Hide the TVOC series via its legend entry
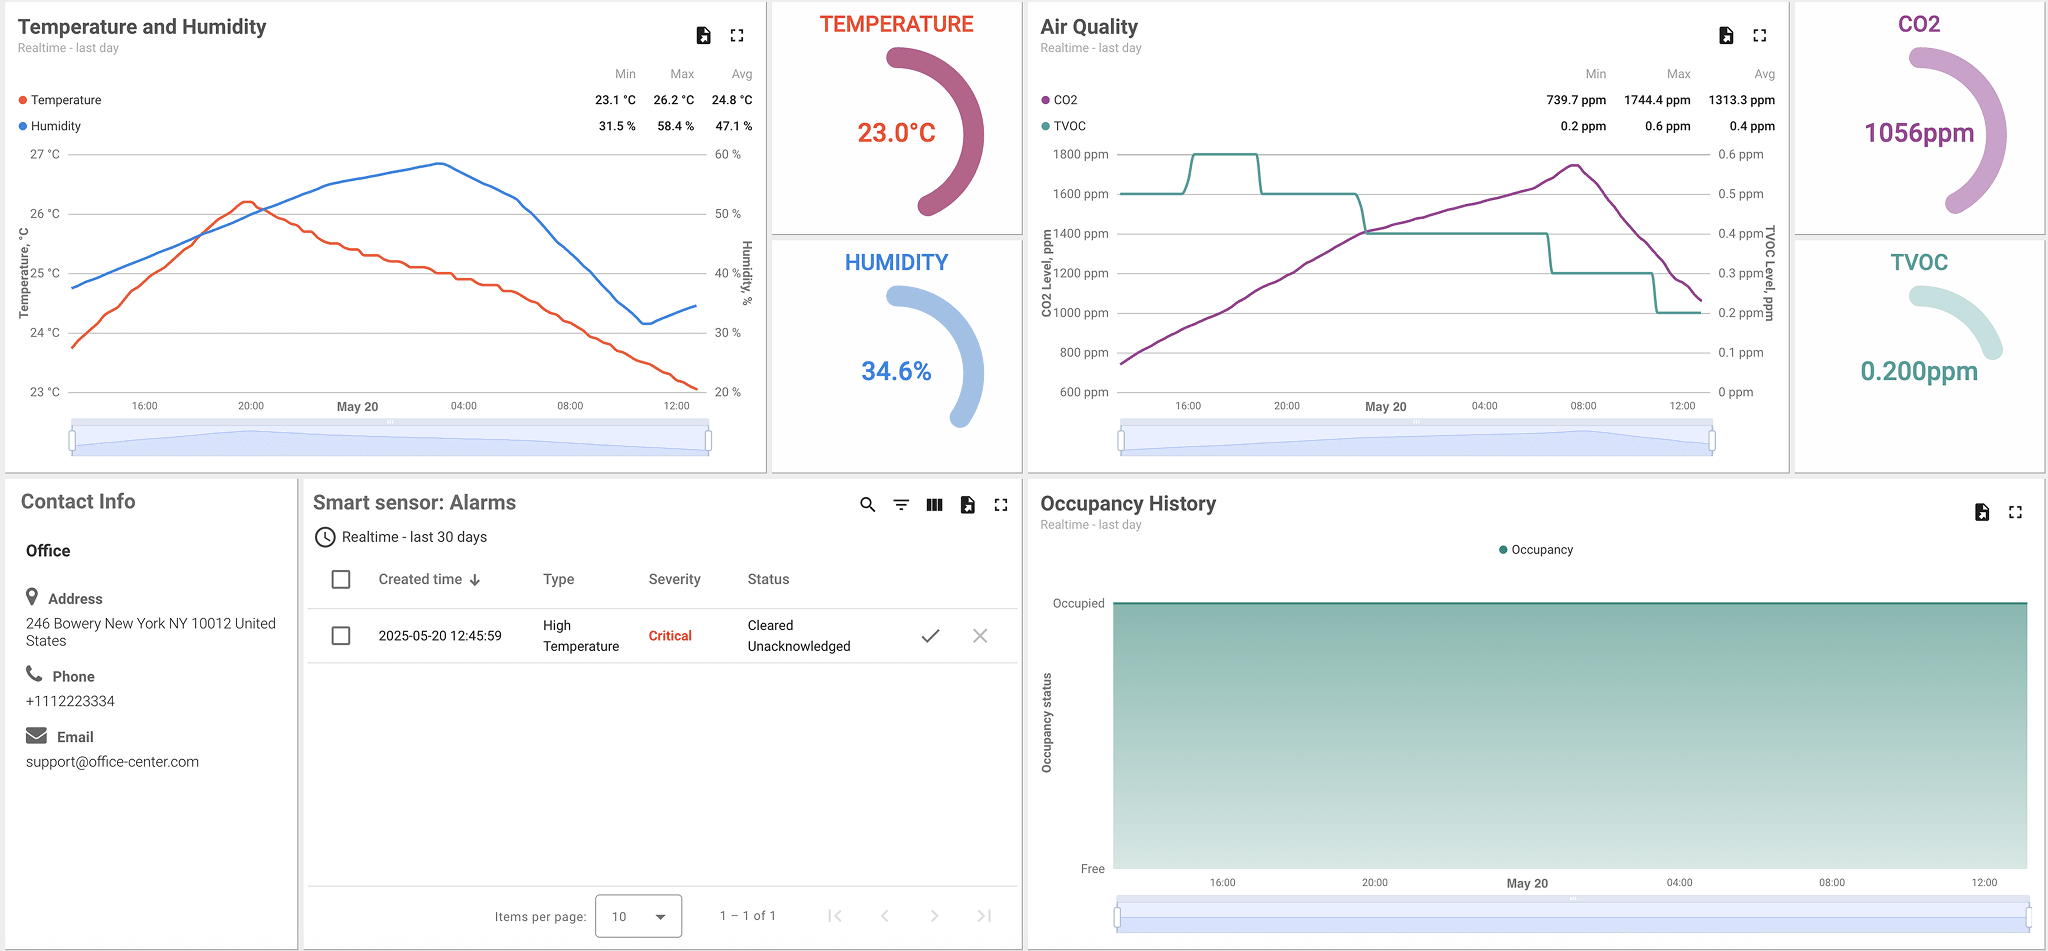This screenshot has width=2048, height=951. [1068, 126]
